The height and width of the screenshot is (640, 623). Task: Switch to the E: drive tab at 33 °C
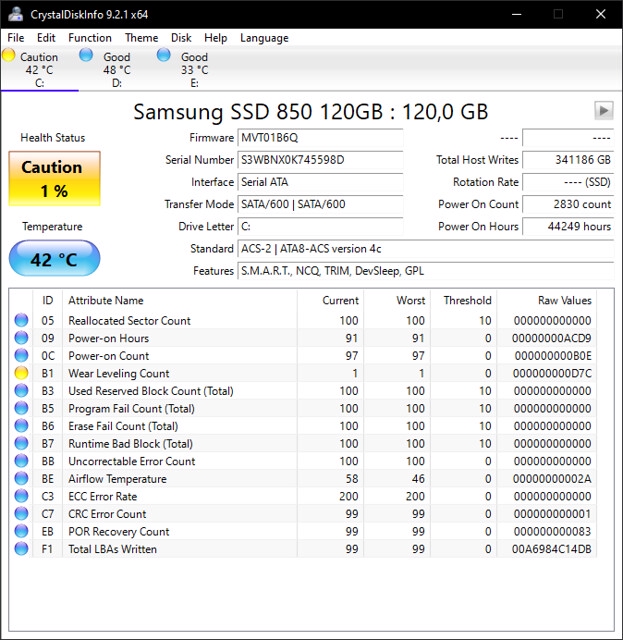194,69
